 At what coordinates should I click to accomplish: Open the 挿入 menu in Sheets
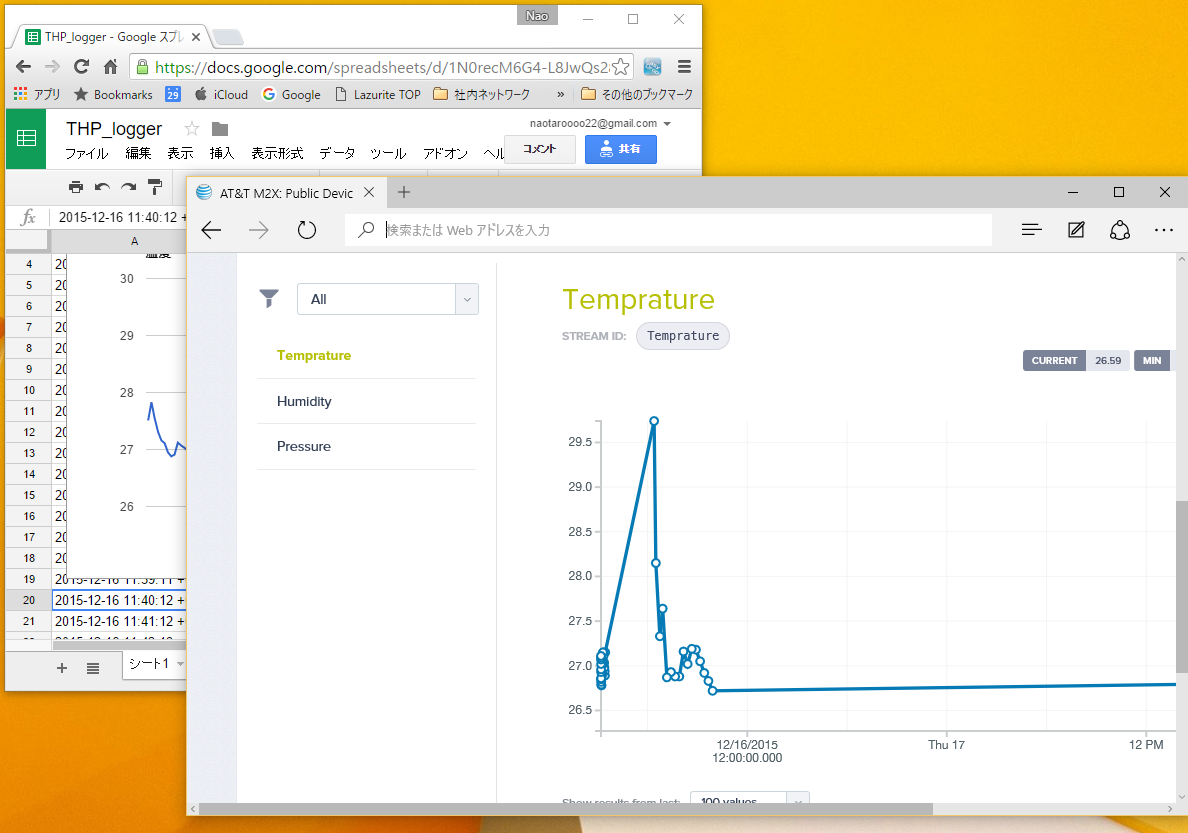pos(222,153)
